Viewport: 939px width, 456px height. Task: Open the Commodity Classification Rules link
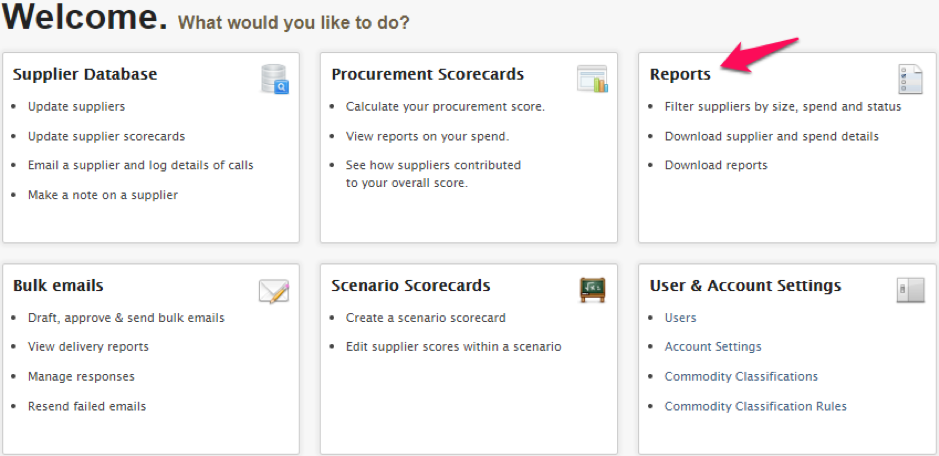click(x=755, y=406)
